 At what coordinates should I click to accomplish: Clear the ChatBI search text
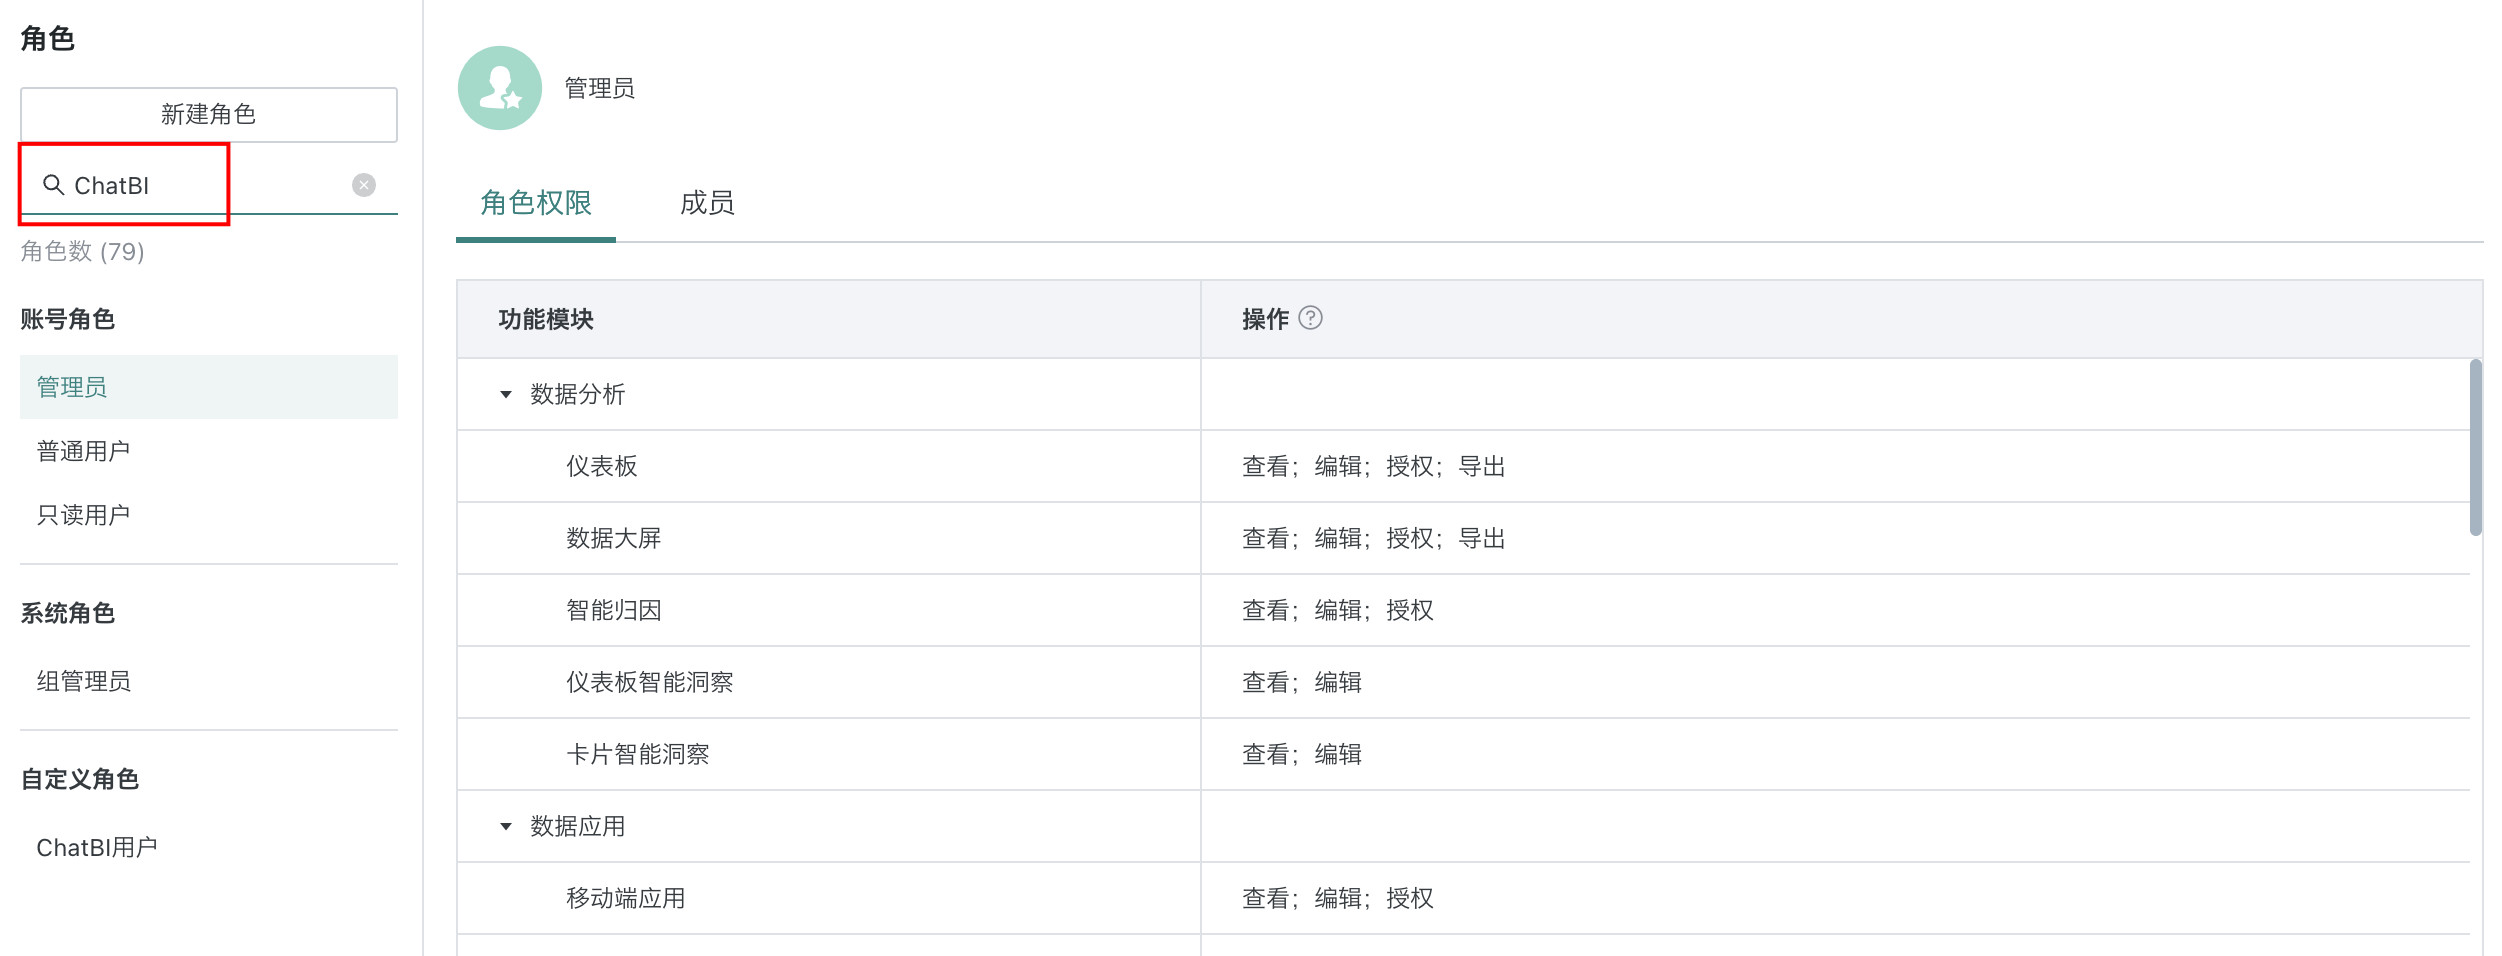[364, 185]
